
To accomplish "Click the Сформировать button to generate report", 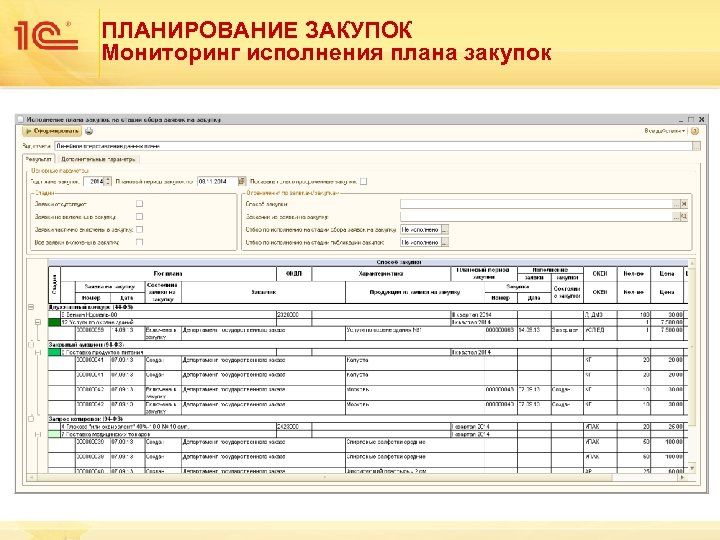I will 52,131.
